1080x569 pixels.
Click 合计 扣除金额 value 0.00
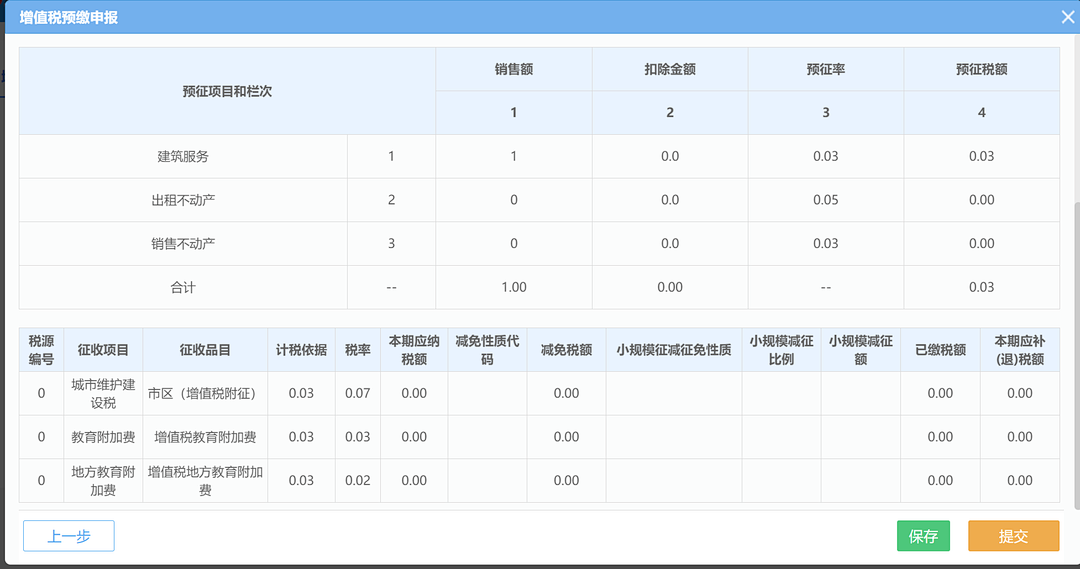click(x=669, y=287)
